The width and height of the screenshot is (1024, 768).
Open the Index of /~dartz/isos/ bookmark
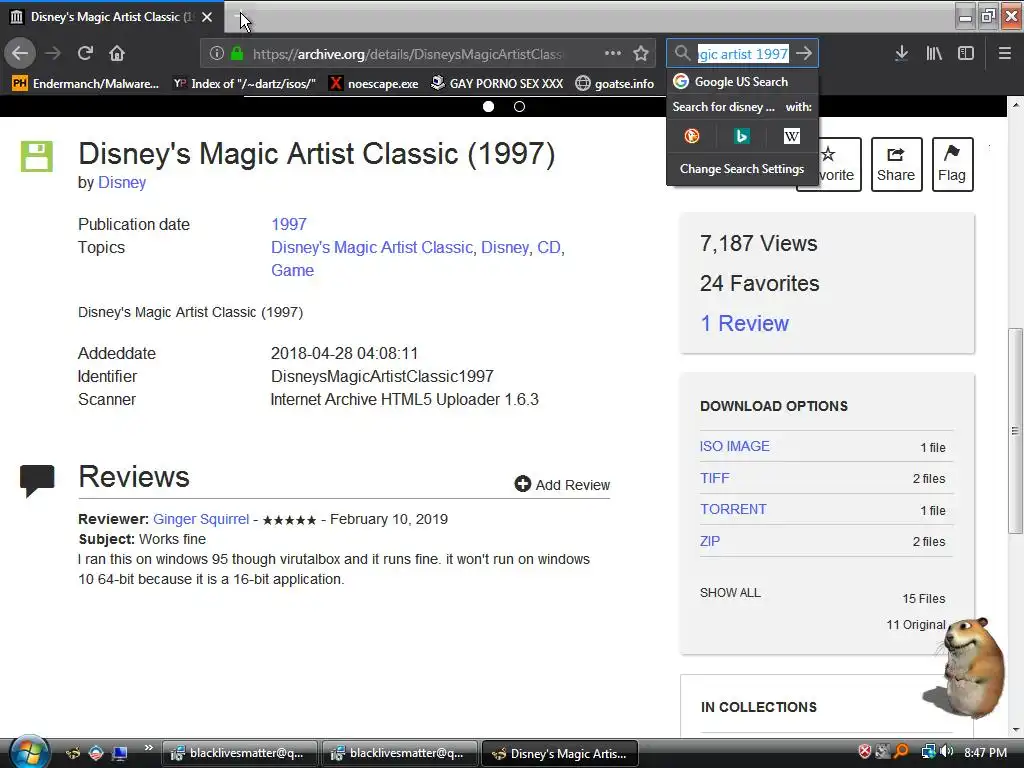coord(244,84)
